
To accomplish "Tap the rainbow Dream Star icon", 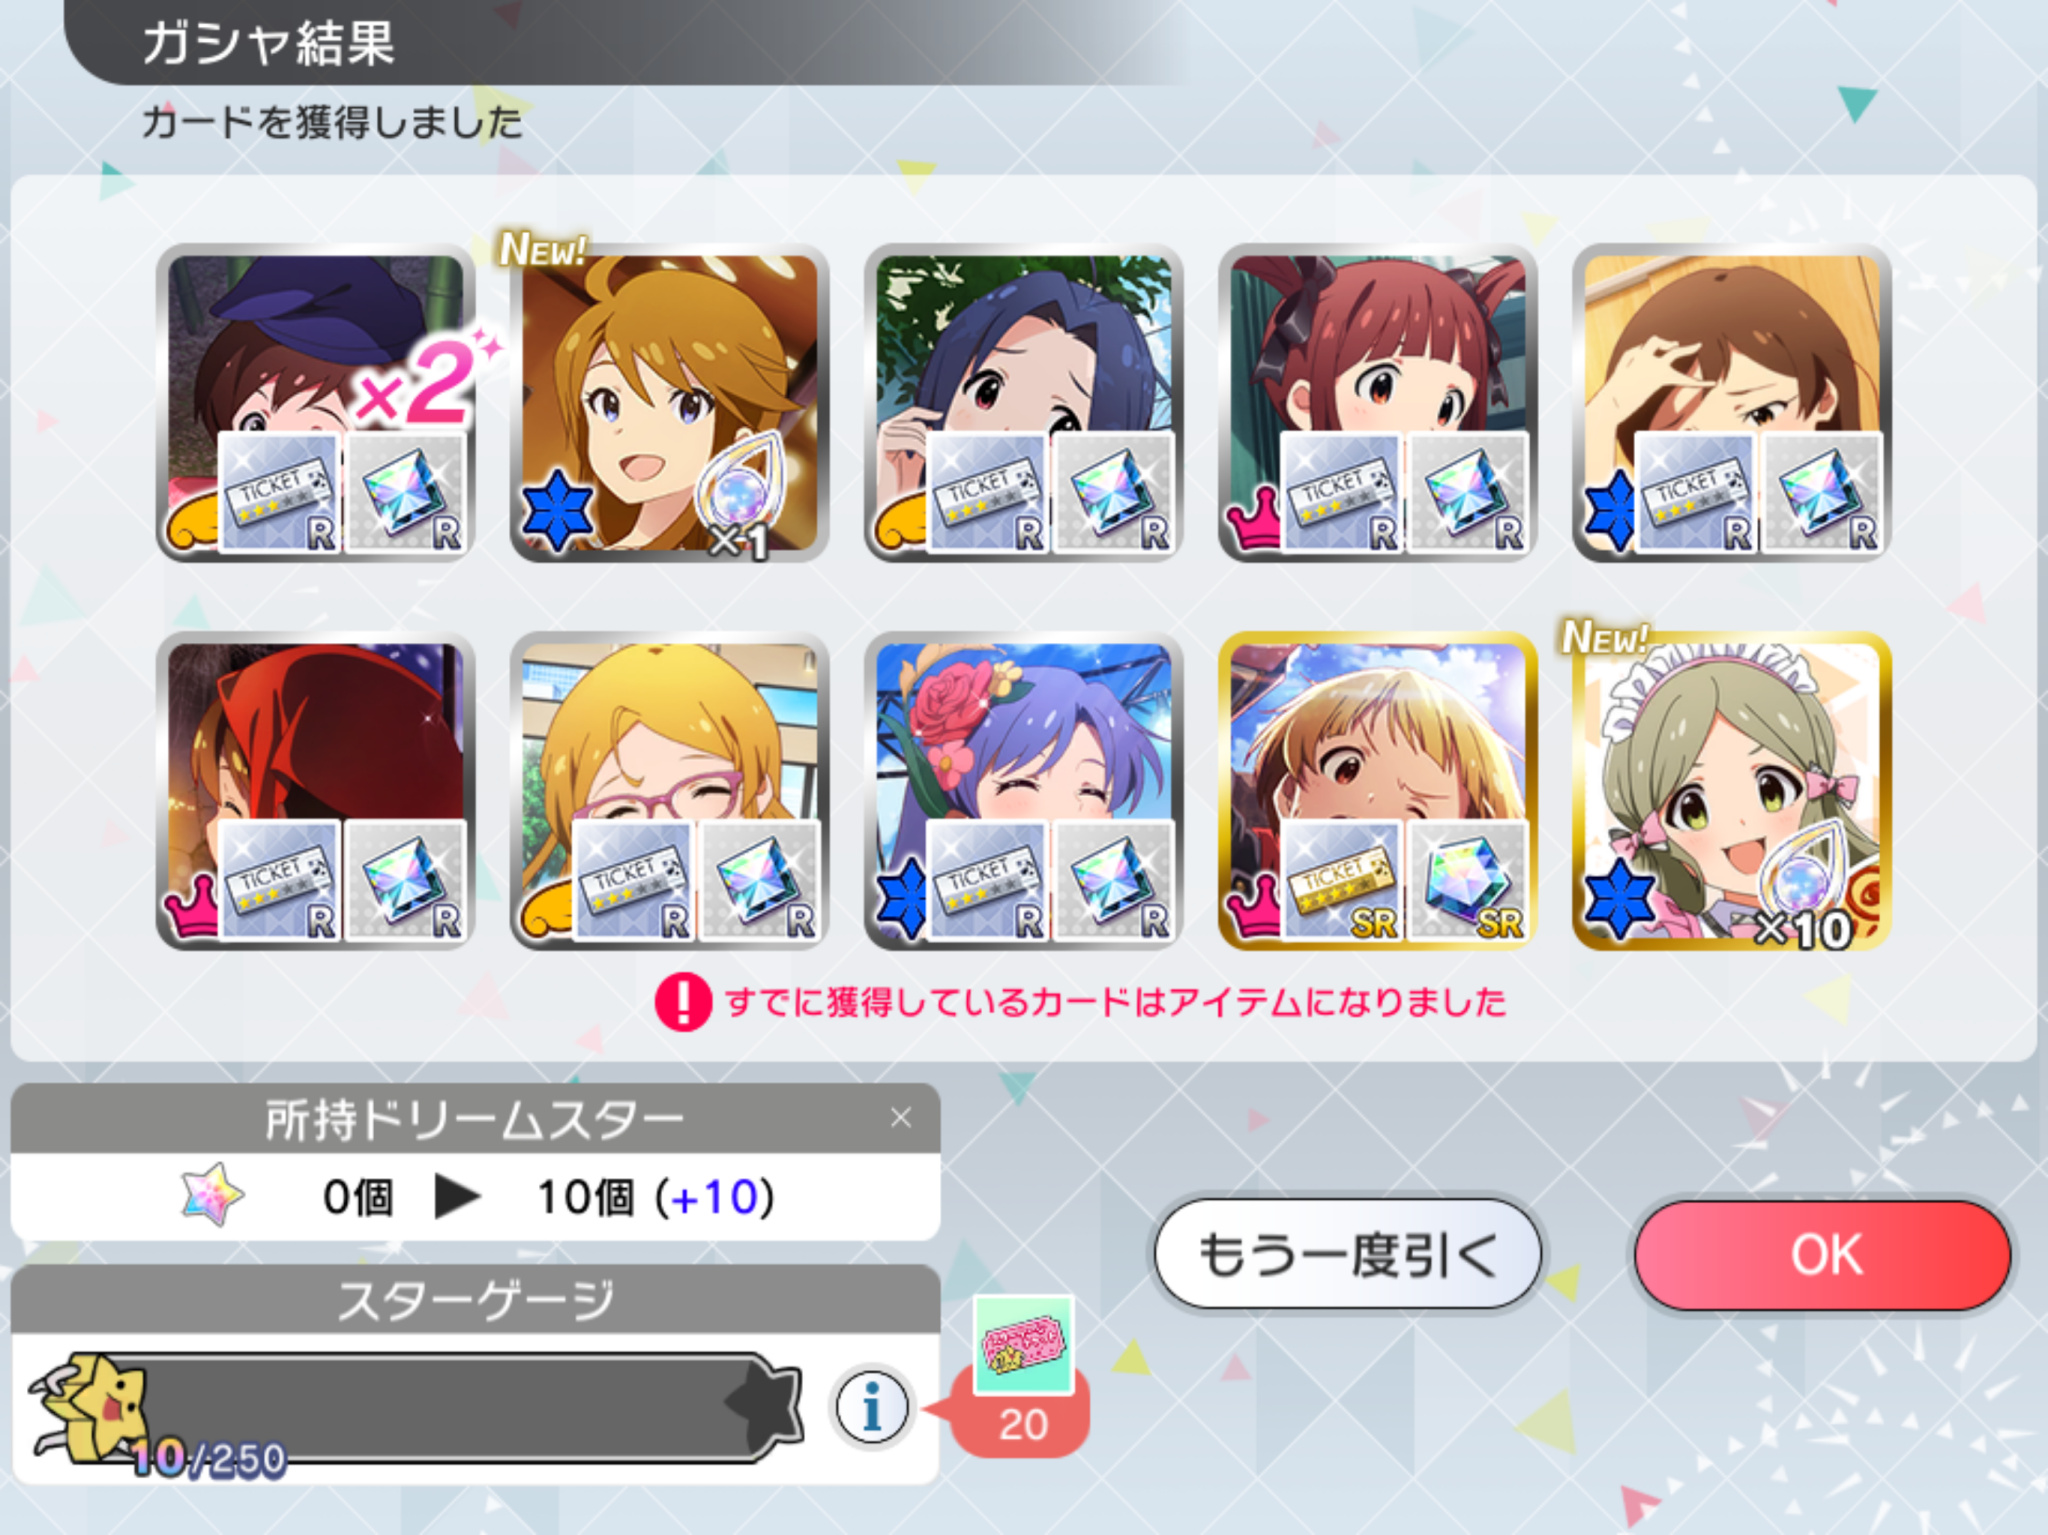I will tap(212, 1194).
